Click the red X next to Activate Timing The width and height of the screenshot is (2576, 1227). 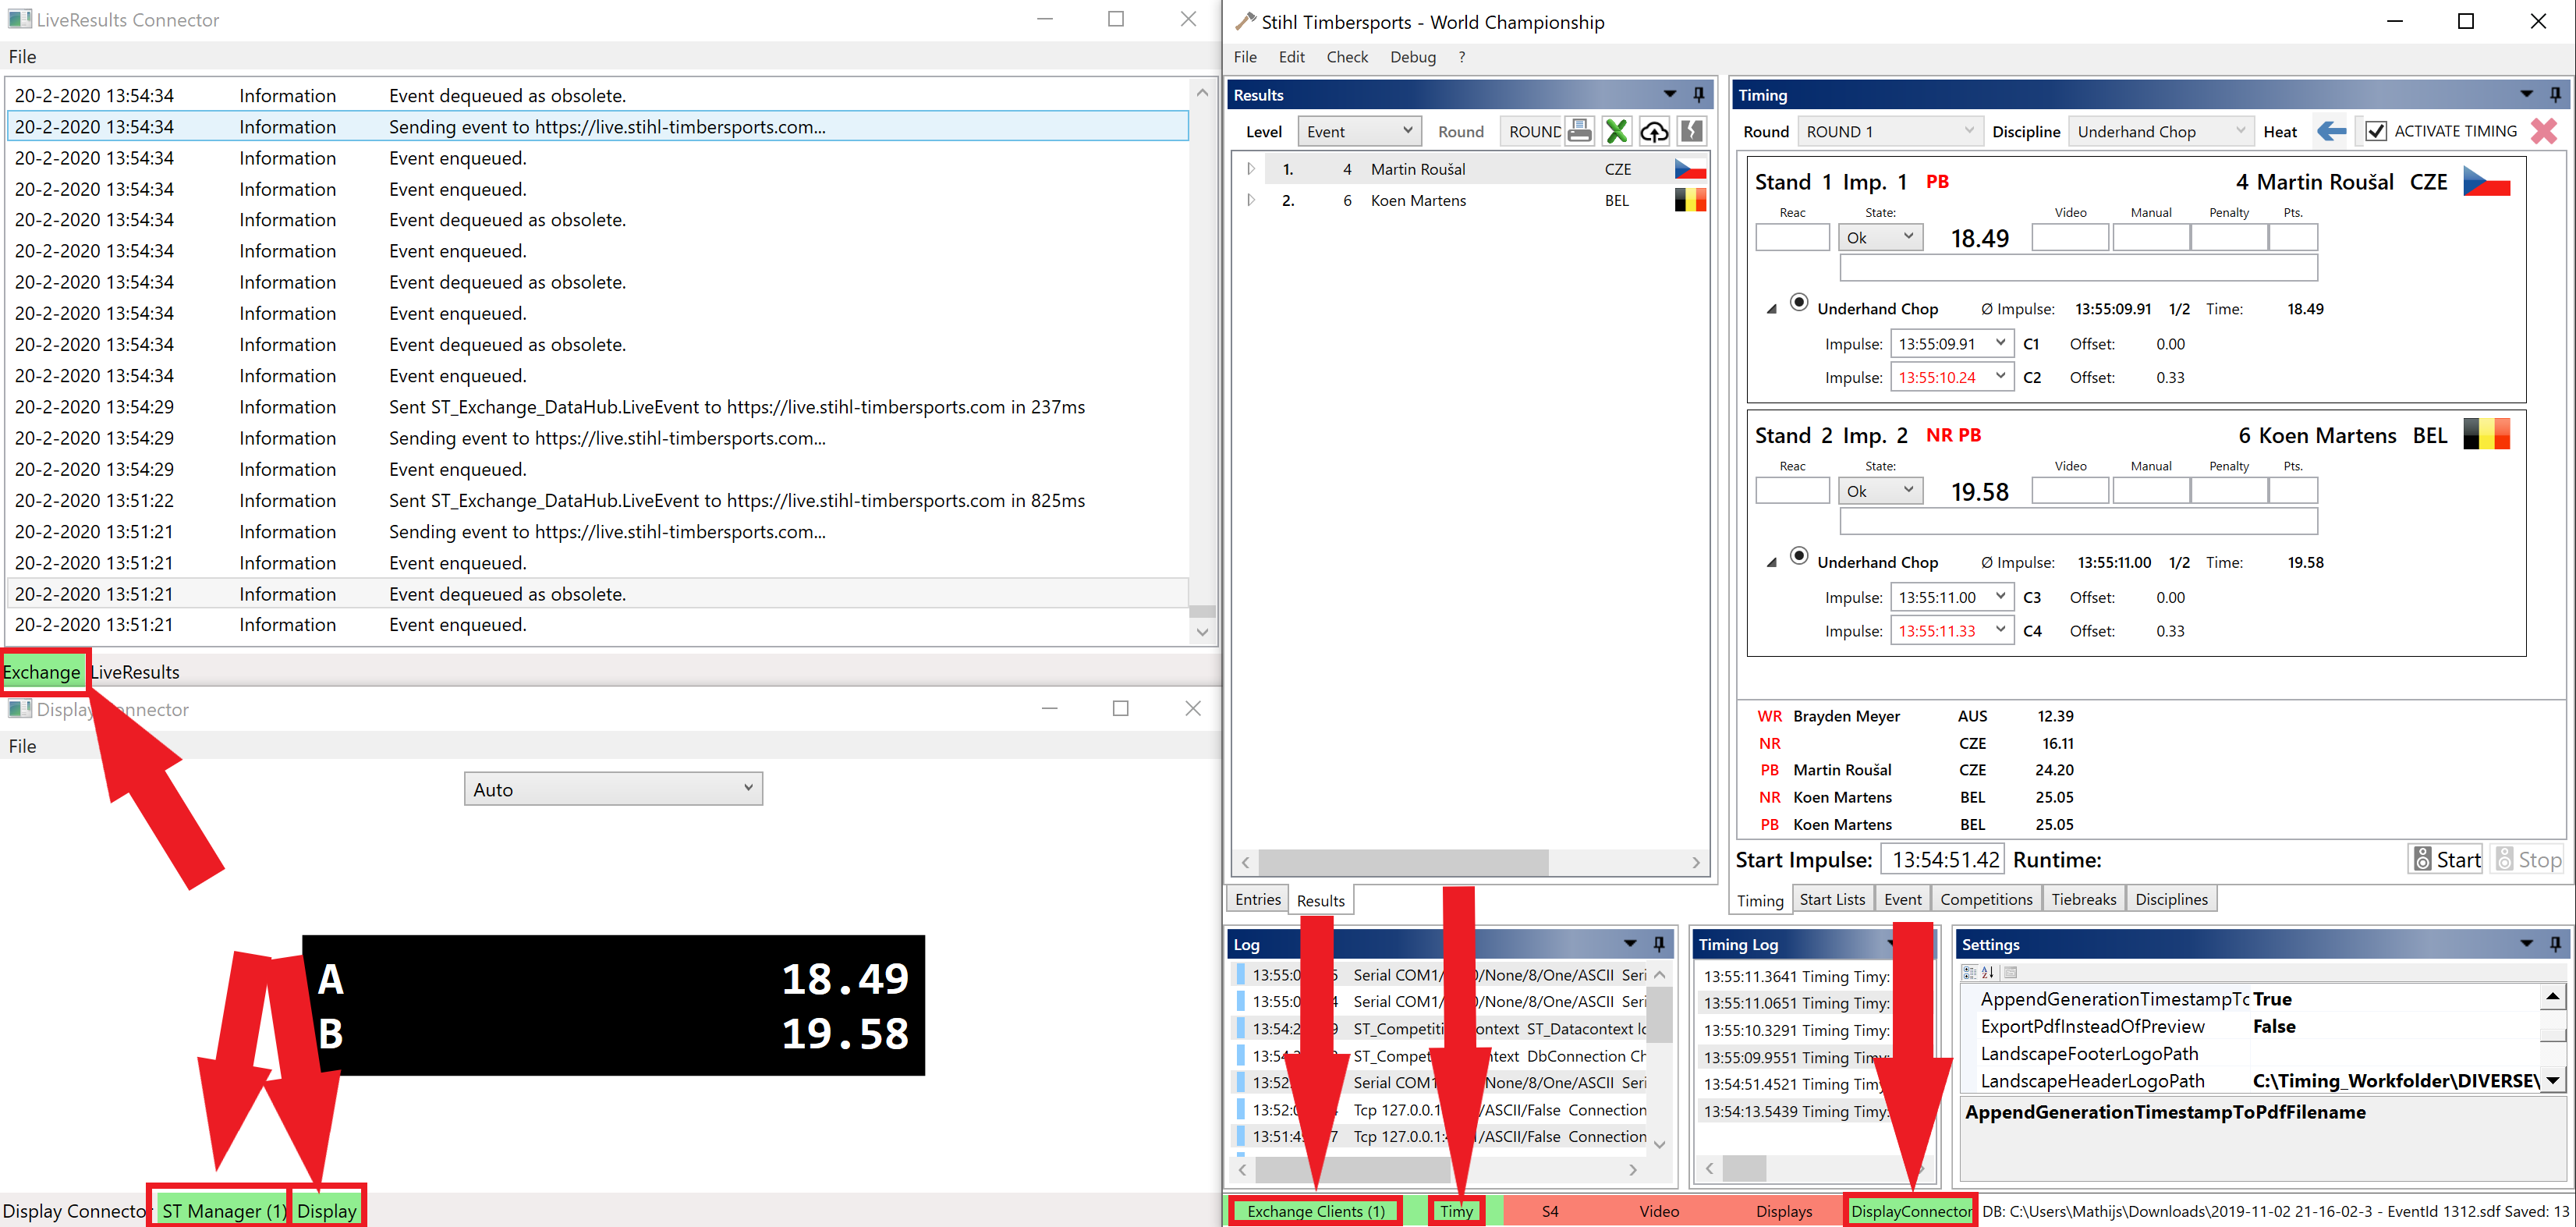2544,131
